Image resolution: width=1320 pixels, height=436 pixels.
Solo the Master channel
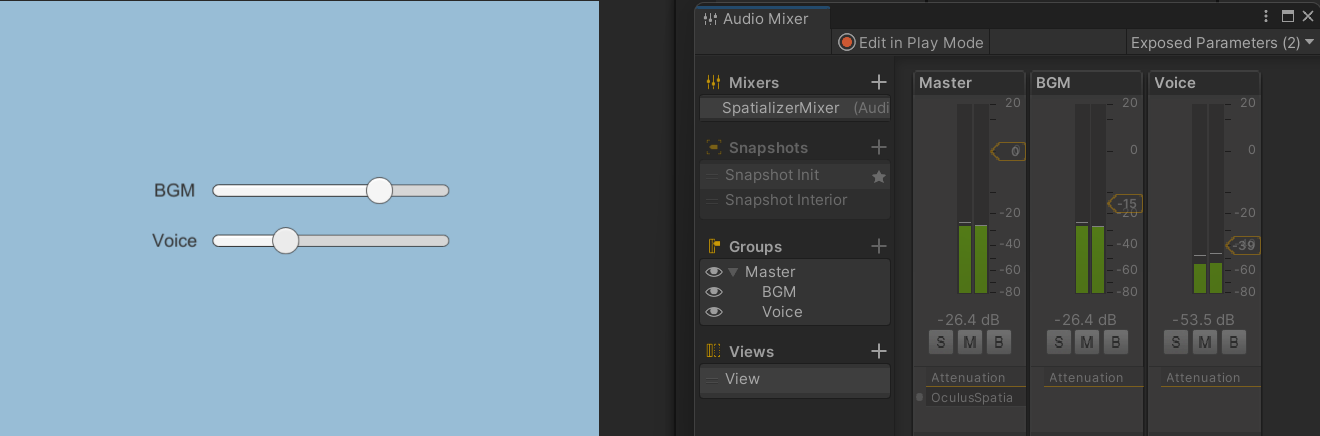[940, 343]
